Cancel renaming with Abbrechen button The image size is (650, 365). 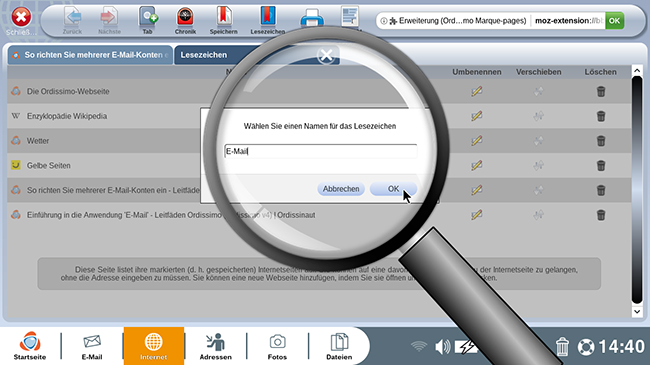pyautogui.click(x=341, y=189)
